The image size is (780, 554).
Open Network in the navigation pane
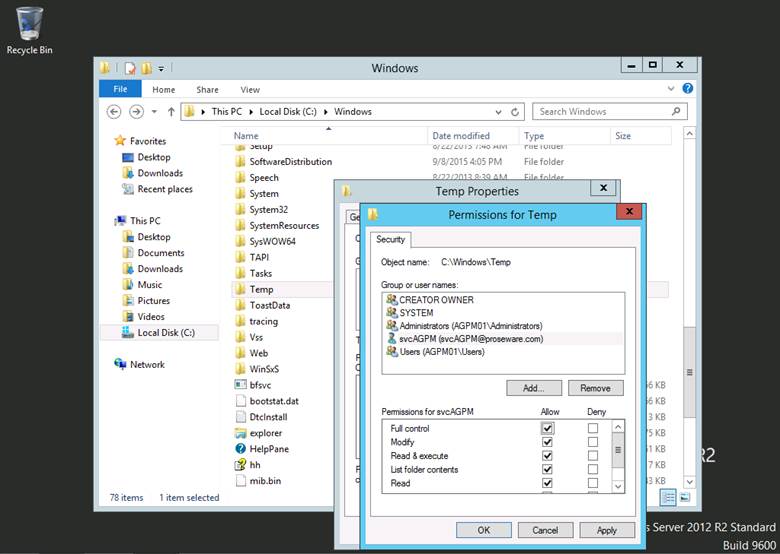[x=146, y=365]
